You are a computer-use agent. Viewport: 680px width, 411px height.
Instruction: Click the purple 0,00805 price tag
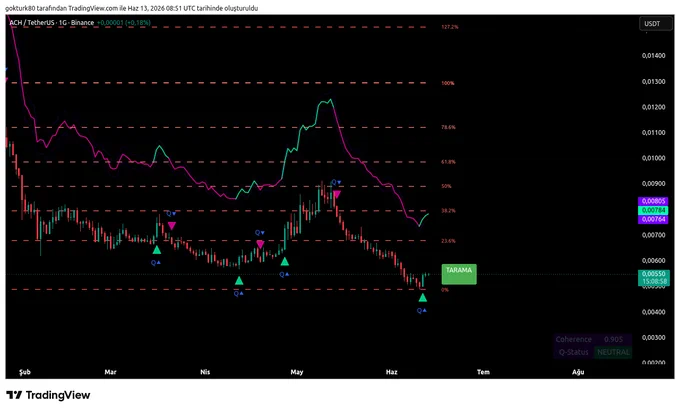(x=654, y=201)
